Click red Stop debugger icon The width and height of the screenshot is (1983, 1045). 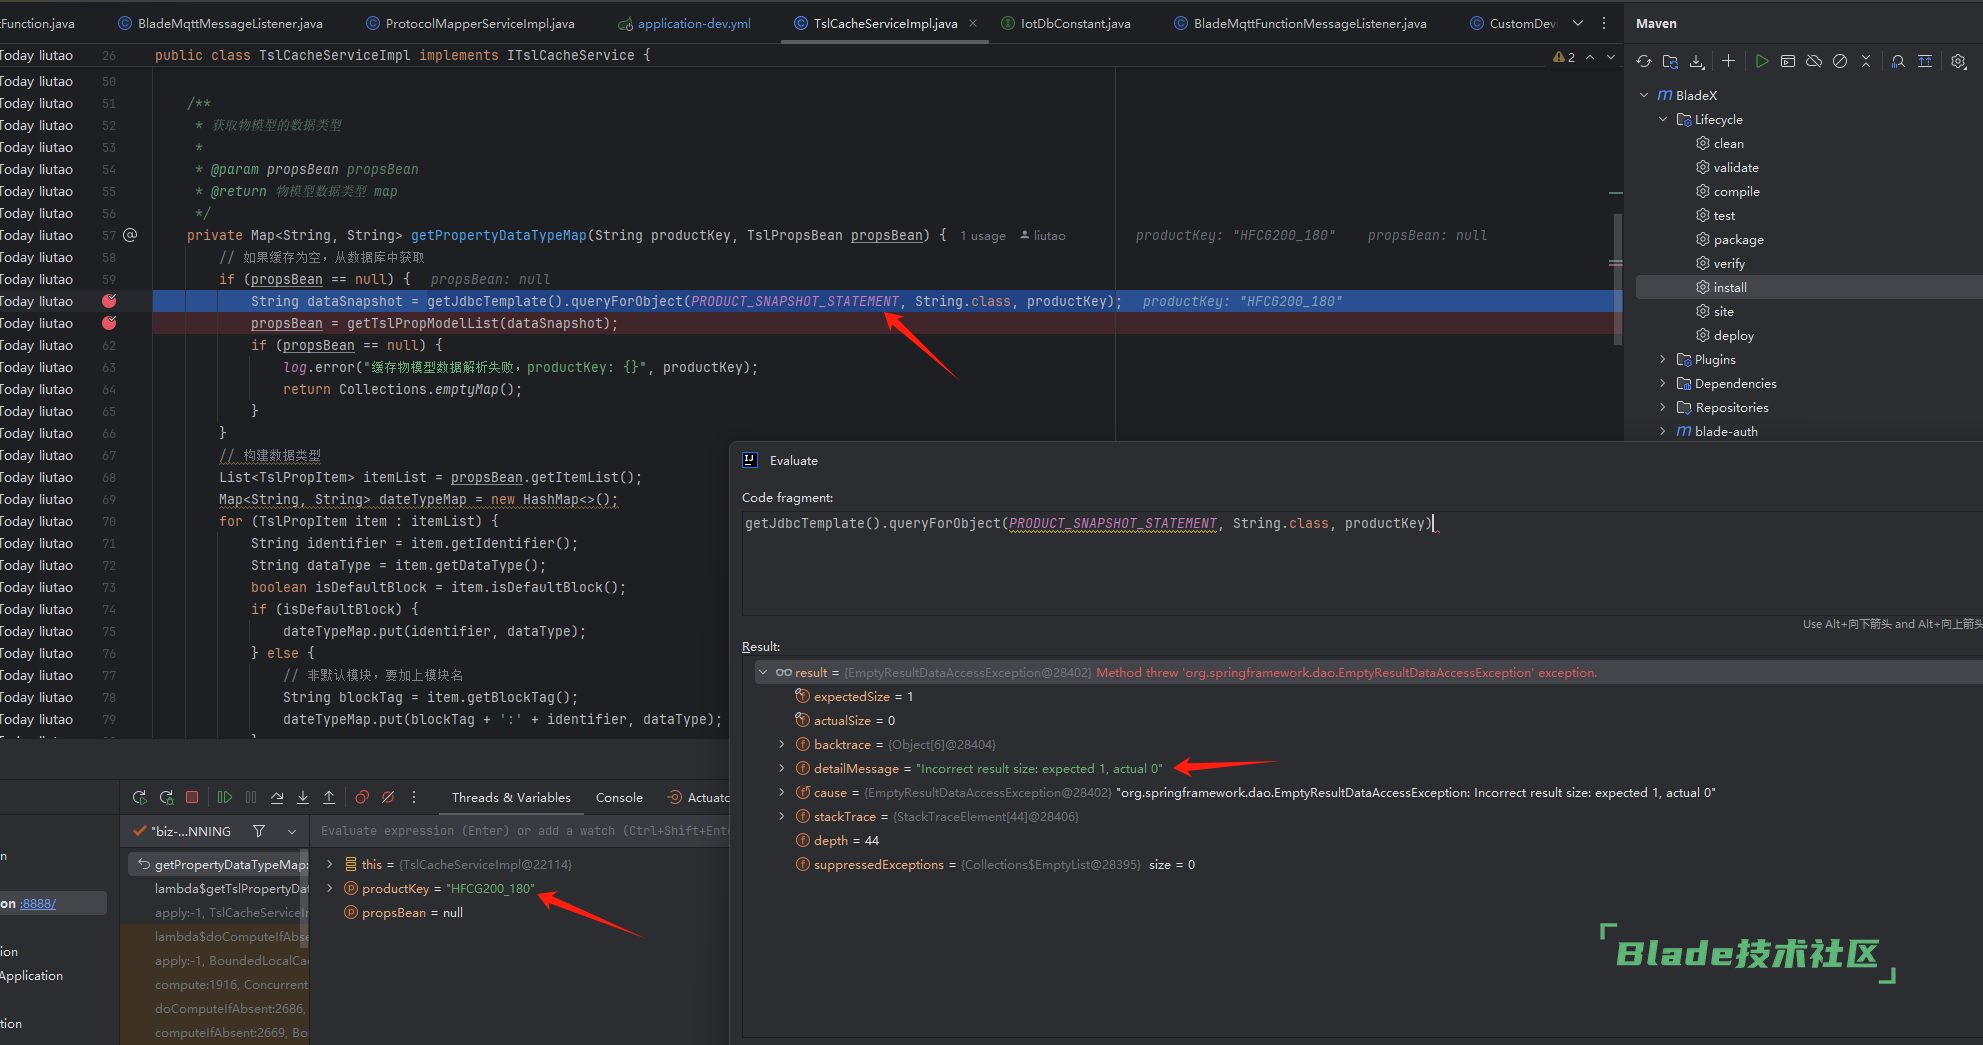coord(192,797)
